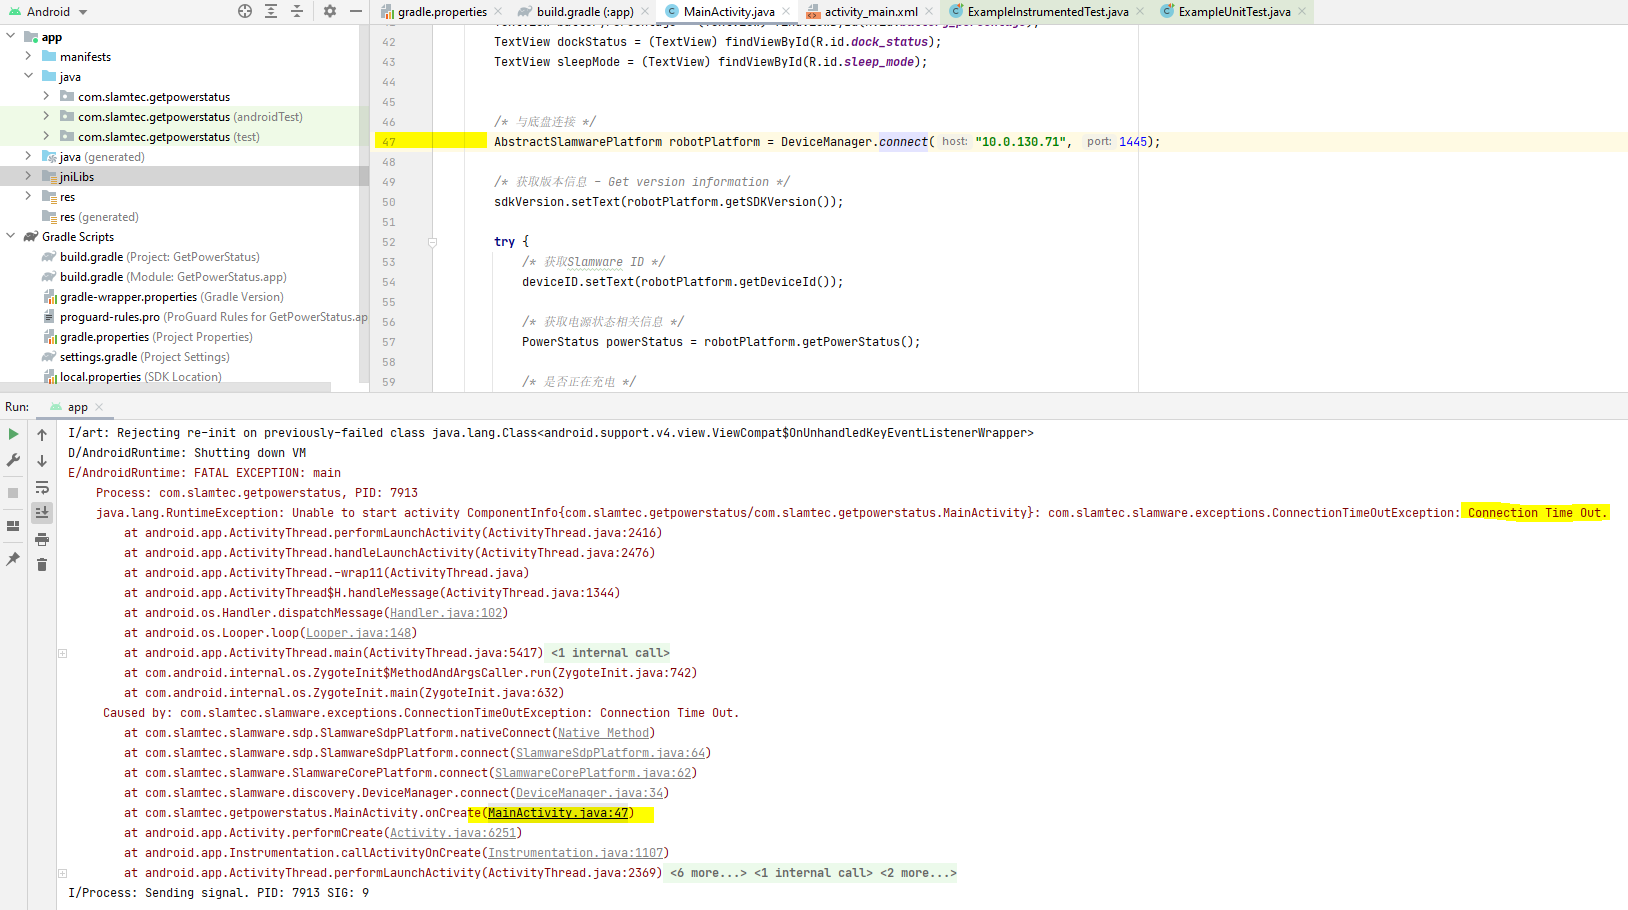Collapse all nodes in the project tree

(296, 11)
